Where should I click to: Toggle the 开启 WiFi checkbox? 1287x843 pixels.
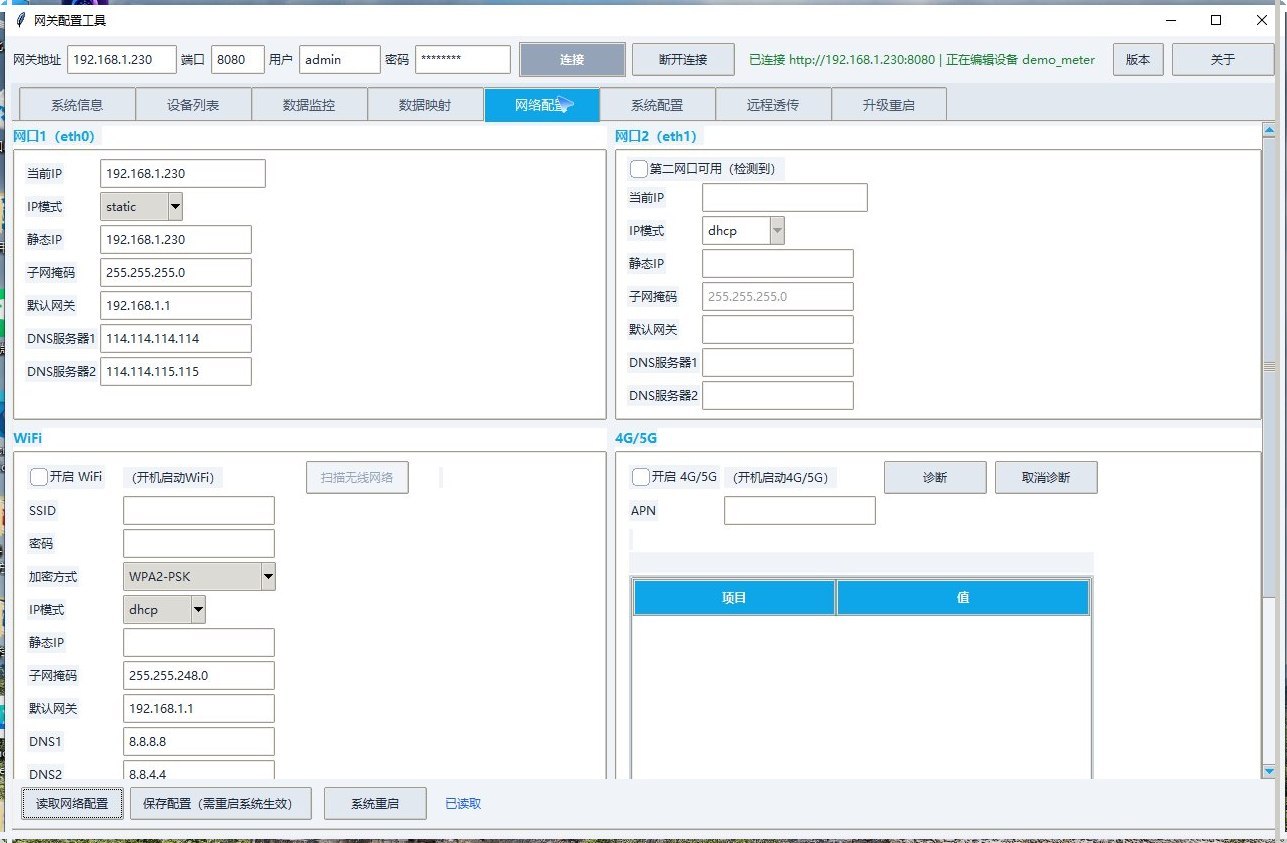point(39,477)
